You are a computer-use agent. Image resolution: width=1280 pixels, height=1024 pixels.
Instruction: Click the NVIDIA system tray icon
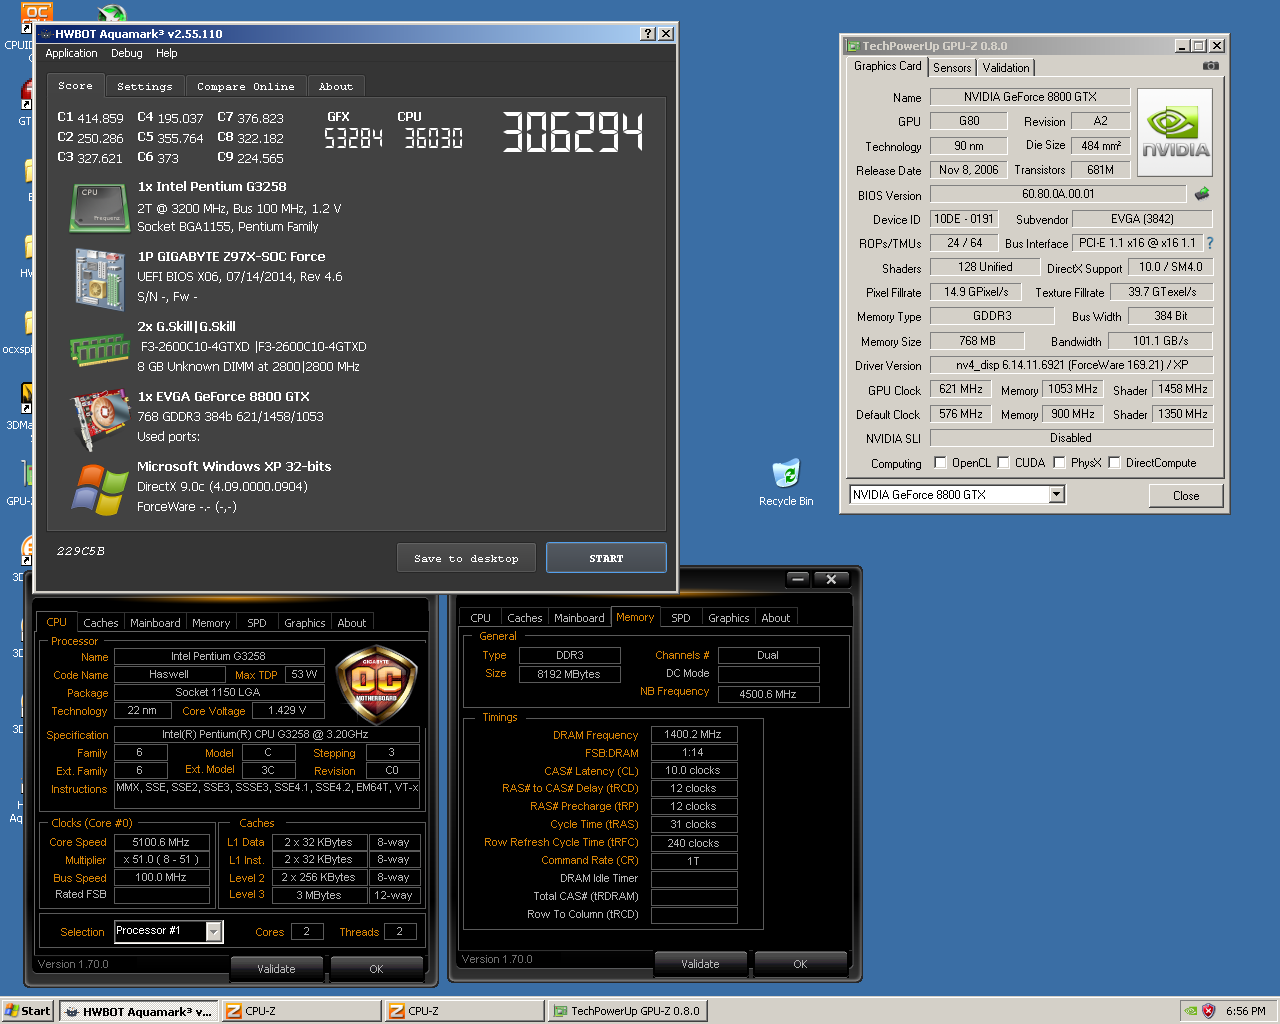click(1190, 1011)
